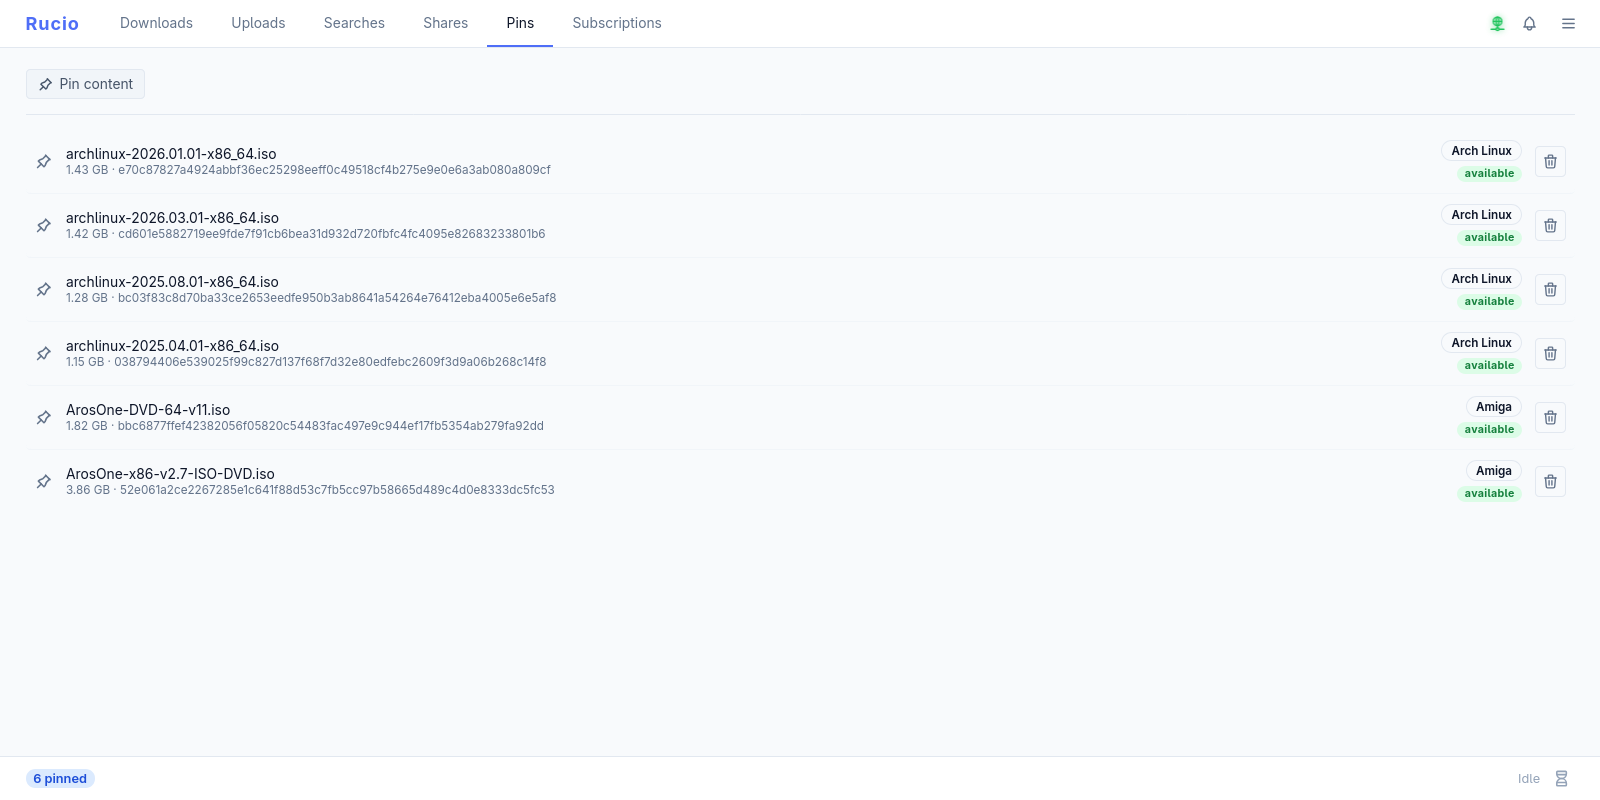Select file name ArosOne-x86-v2.7-ISO-DVD.iso

point(170,474)
